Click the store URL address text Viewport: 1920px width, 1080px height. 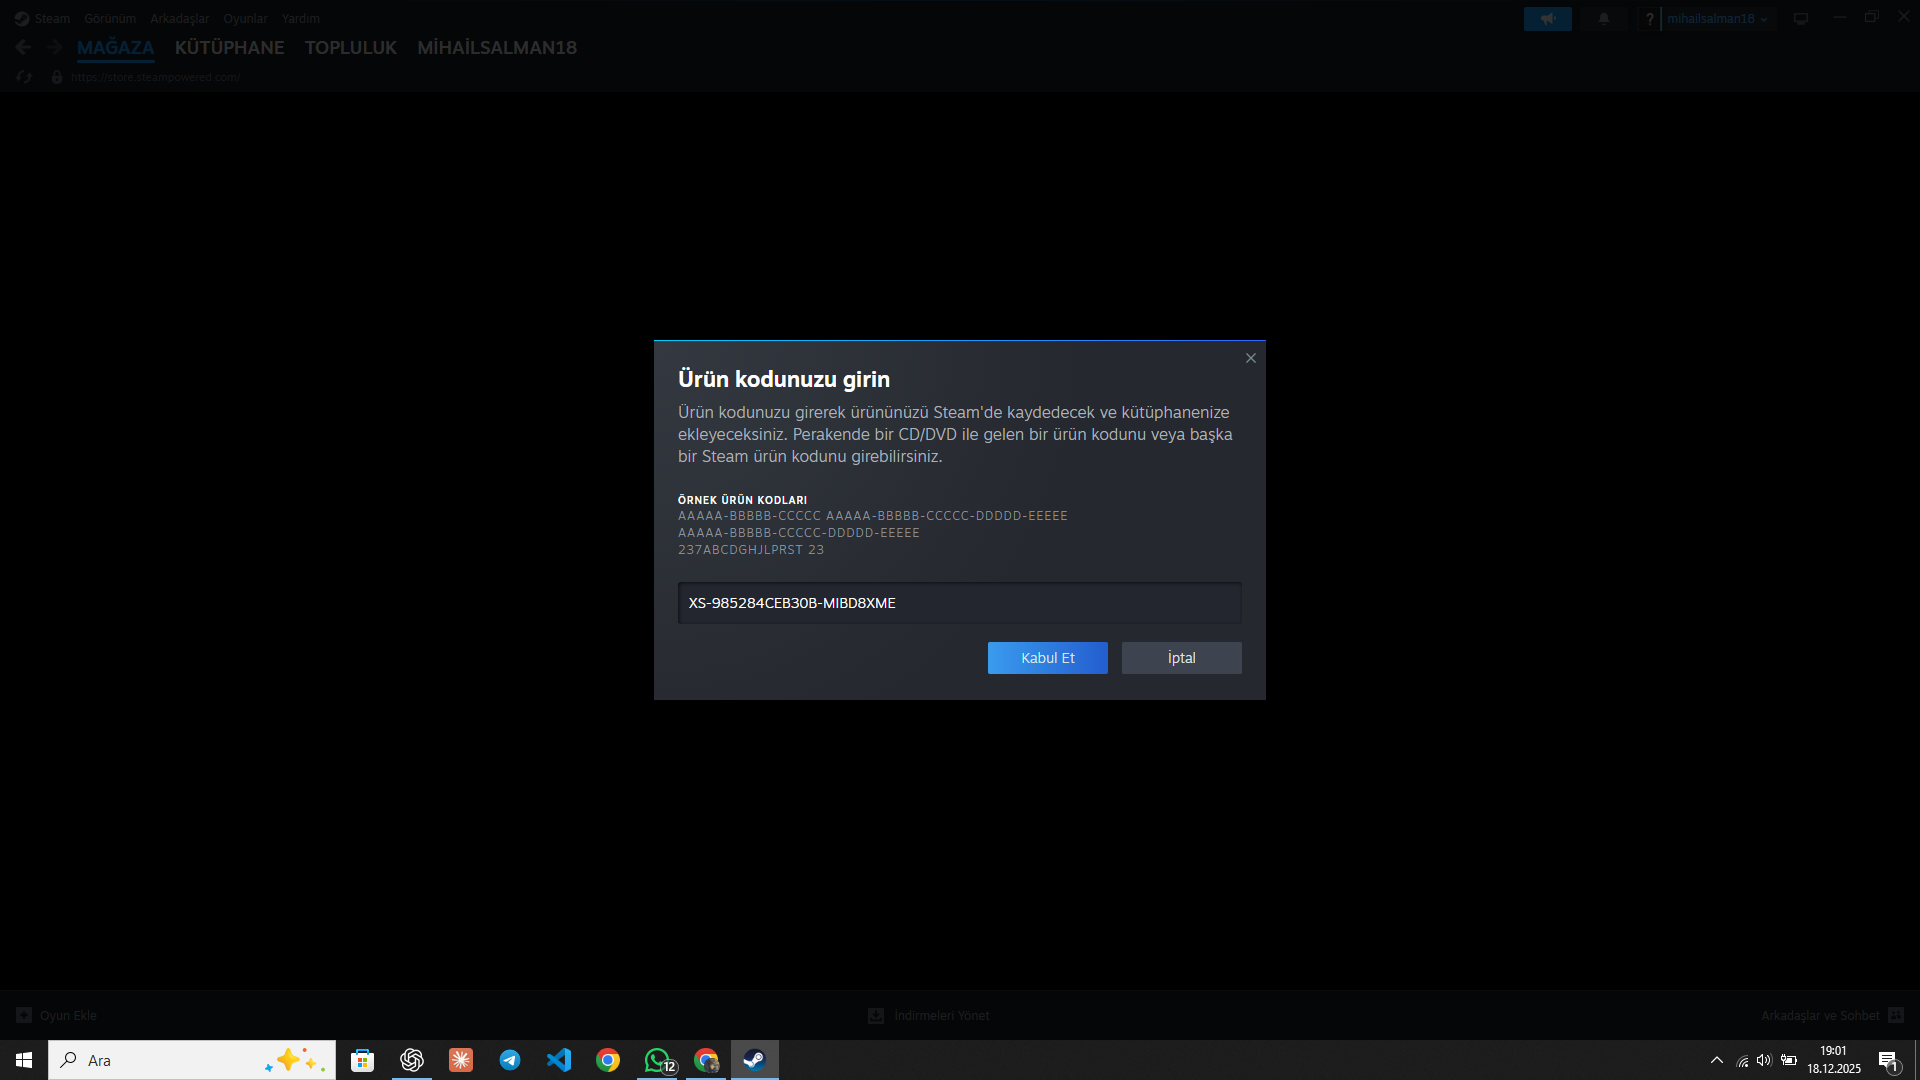tap(155, 77)
